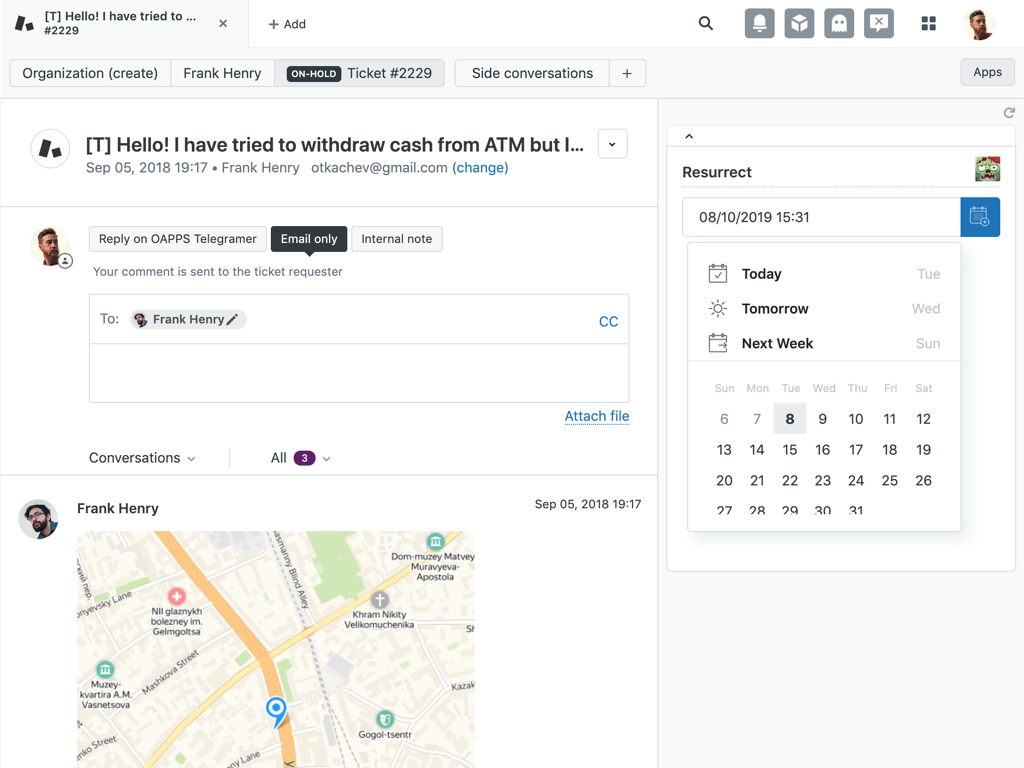Switch reply mode to Internal note
Screen dimensions: 1024x768
[397, 239]
